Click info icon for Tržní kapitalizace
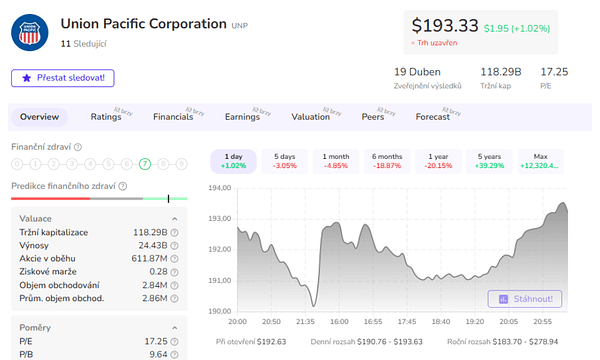 tap(174, 233)
